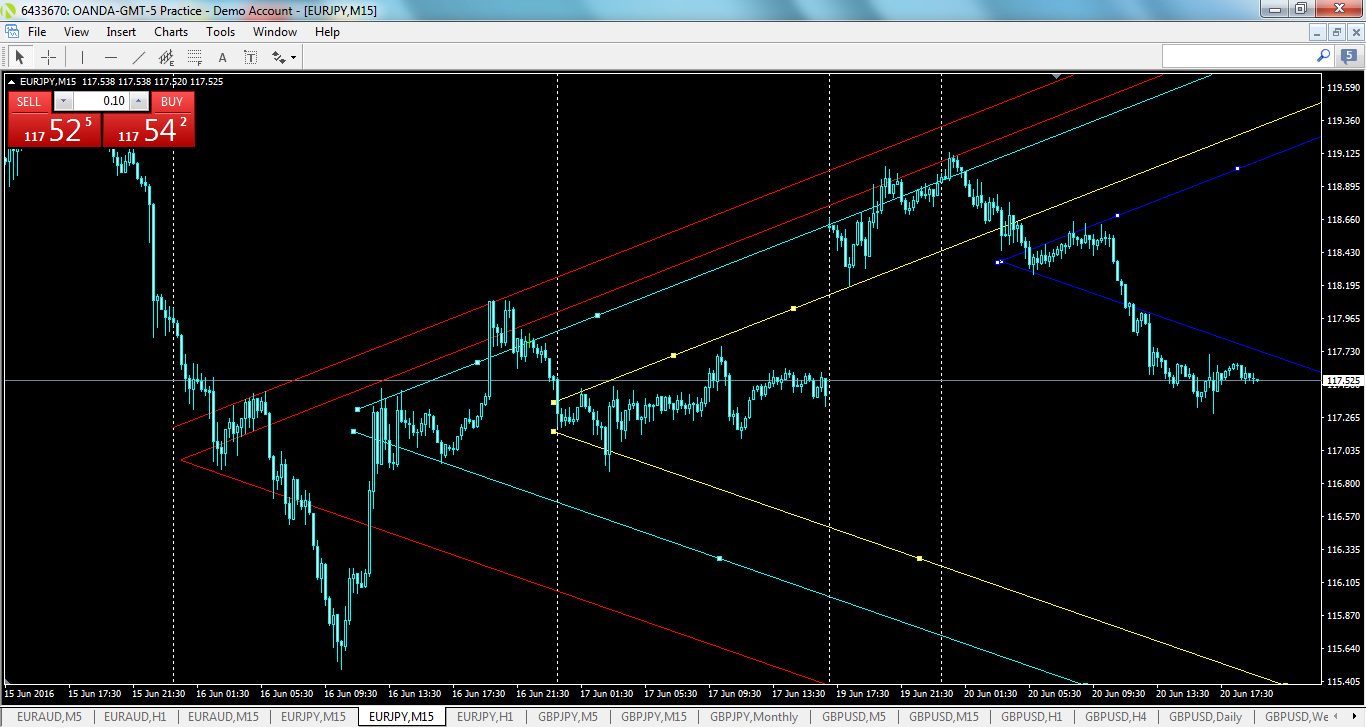The height and width of the screenshot is (728, 1366).
Task: Select the Trendline drawing tool
Action: pyautogui.click(x=138, y=57)
